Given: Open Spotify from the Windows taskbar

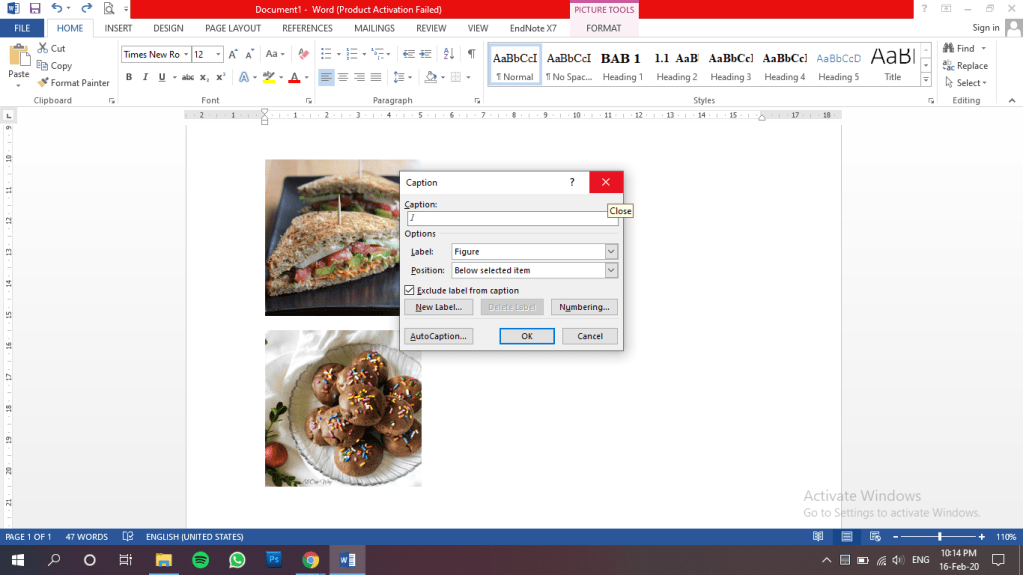Looking at the screenshot, I should pos(199,560).
